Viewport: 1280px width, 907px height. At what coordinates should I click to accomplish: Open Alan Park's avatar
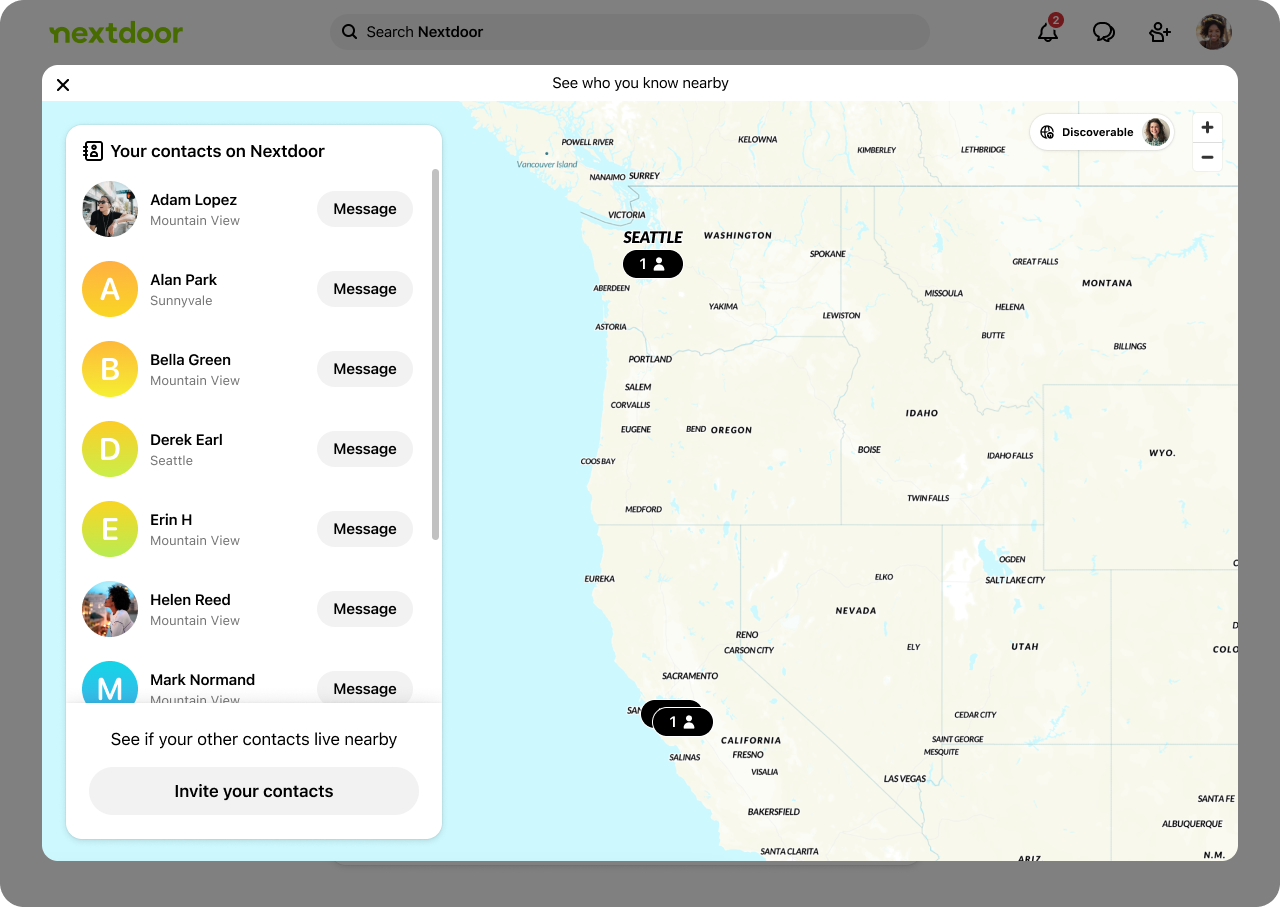(110, 289)
